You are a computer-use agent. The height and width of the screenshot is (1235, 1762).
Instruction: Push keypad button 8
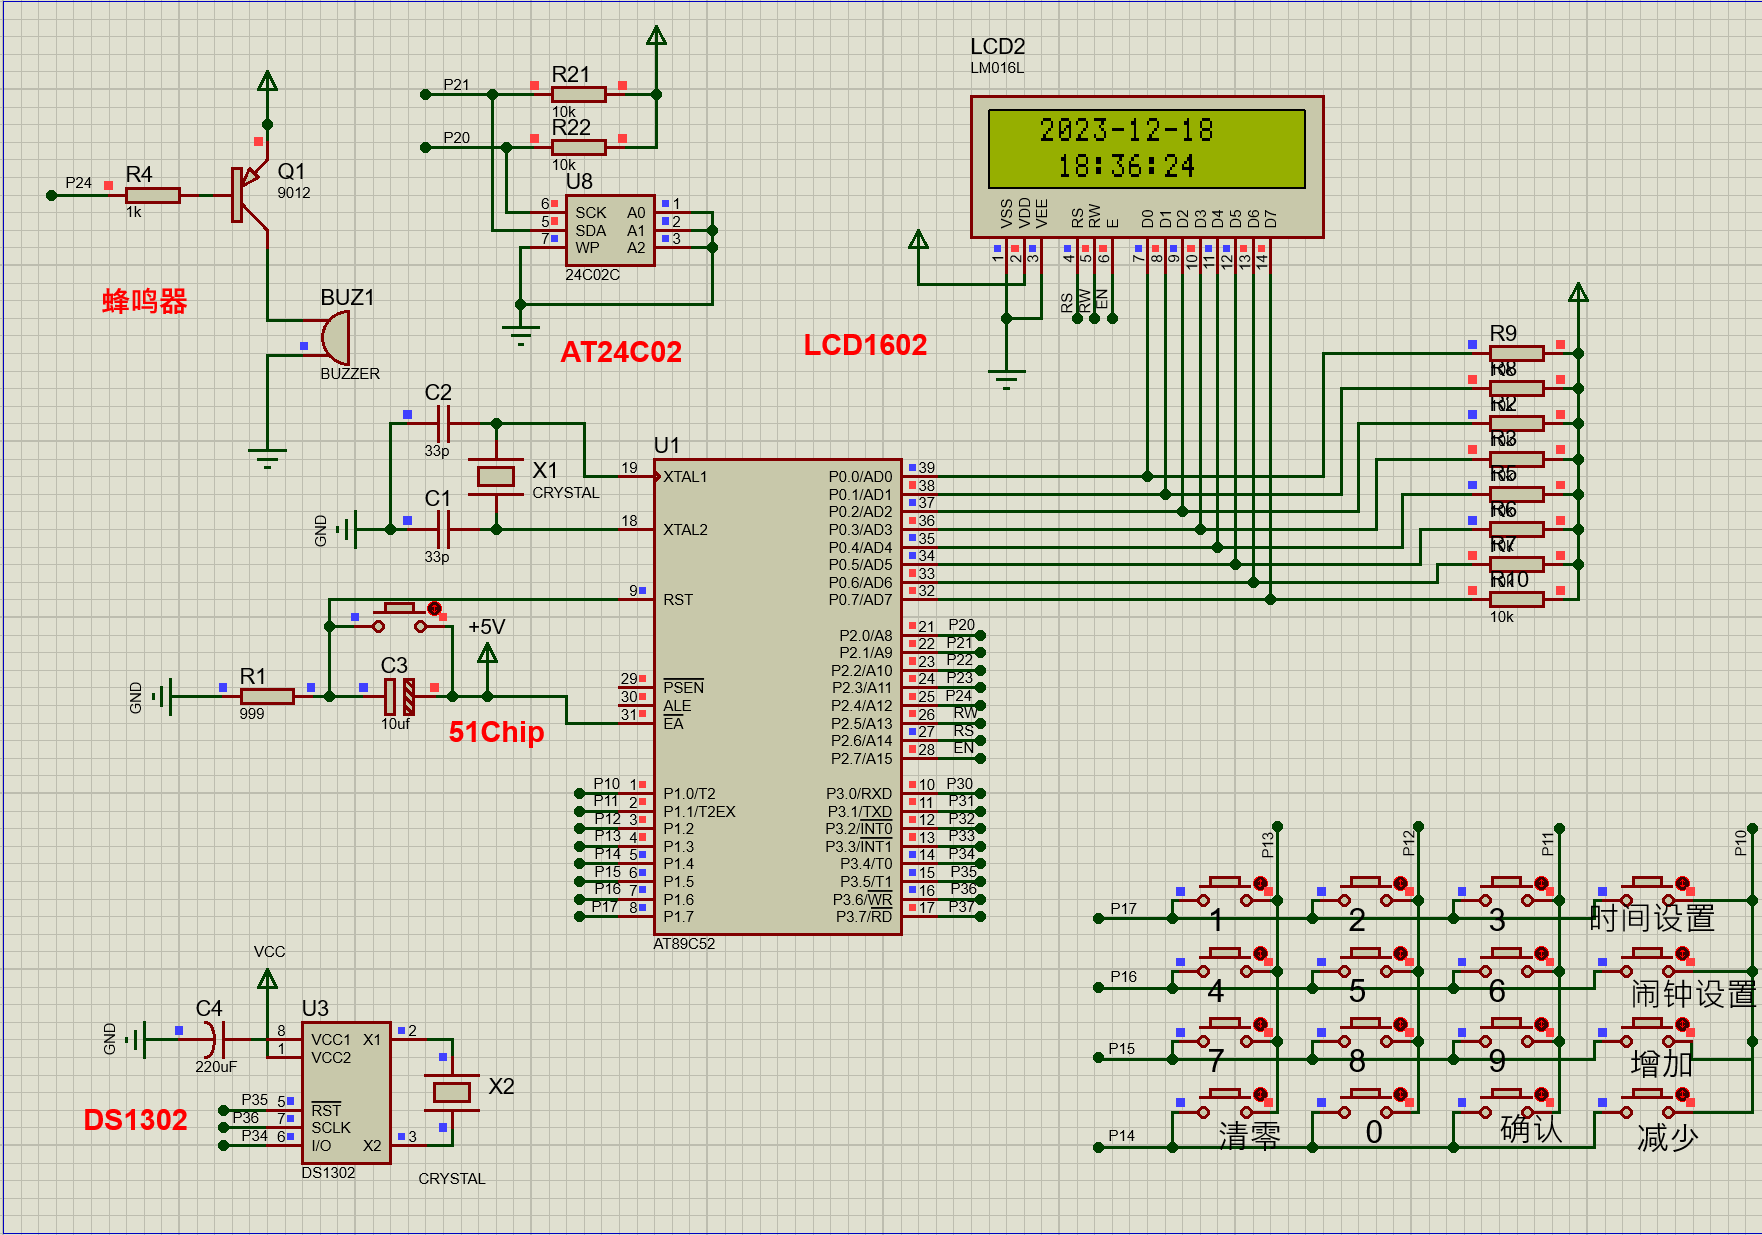click(1366, 1032)
